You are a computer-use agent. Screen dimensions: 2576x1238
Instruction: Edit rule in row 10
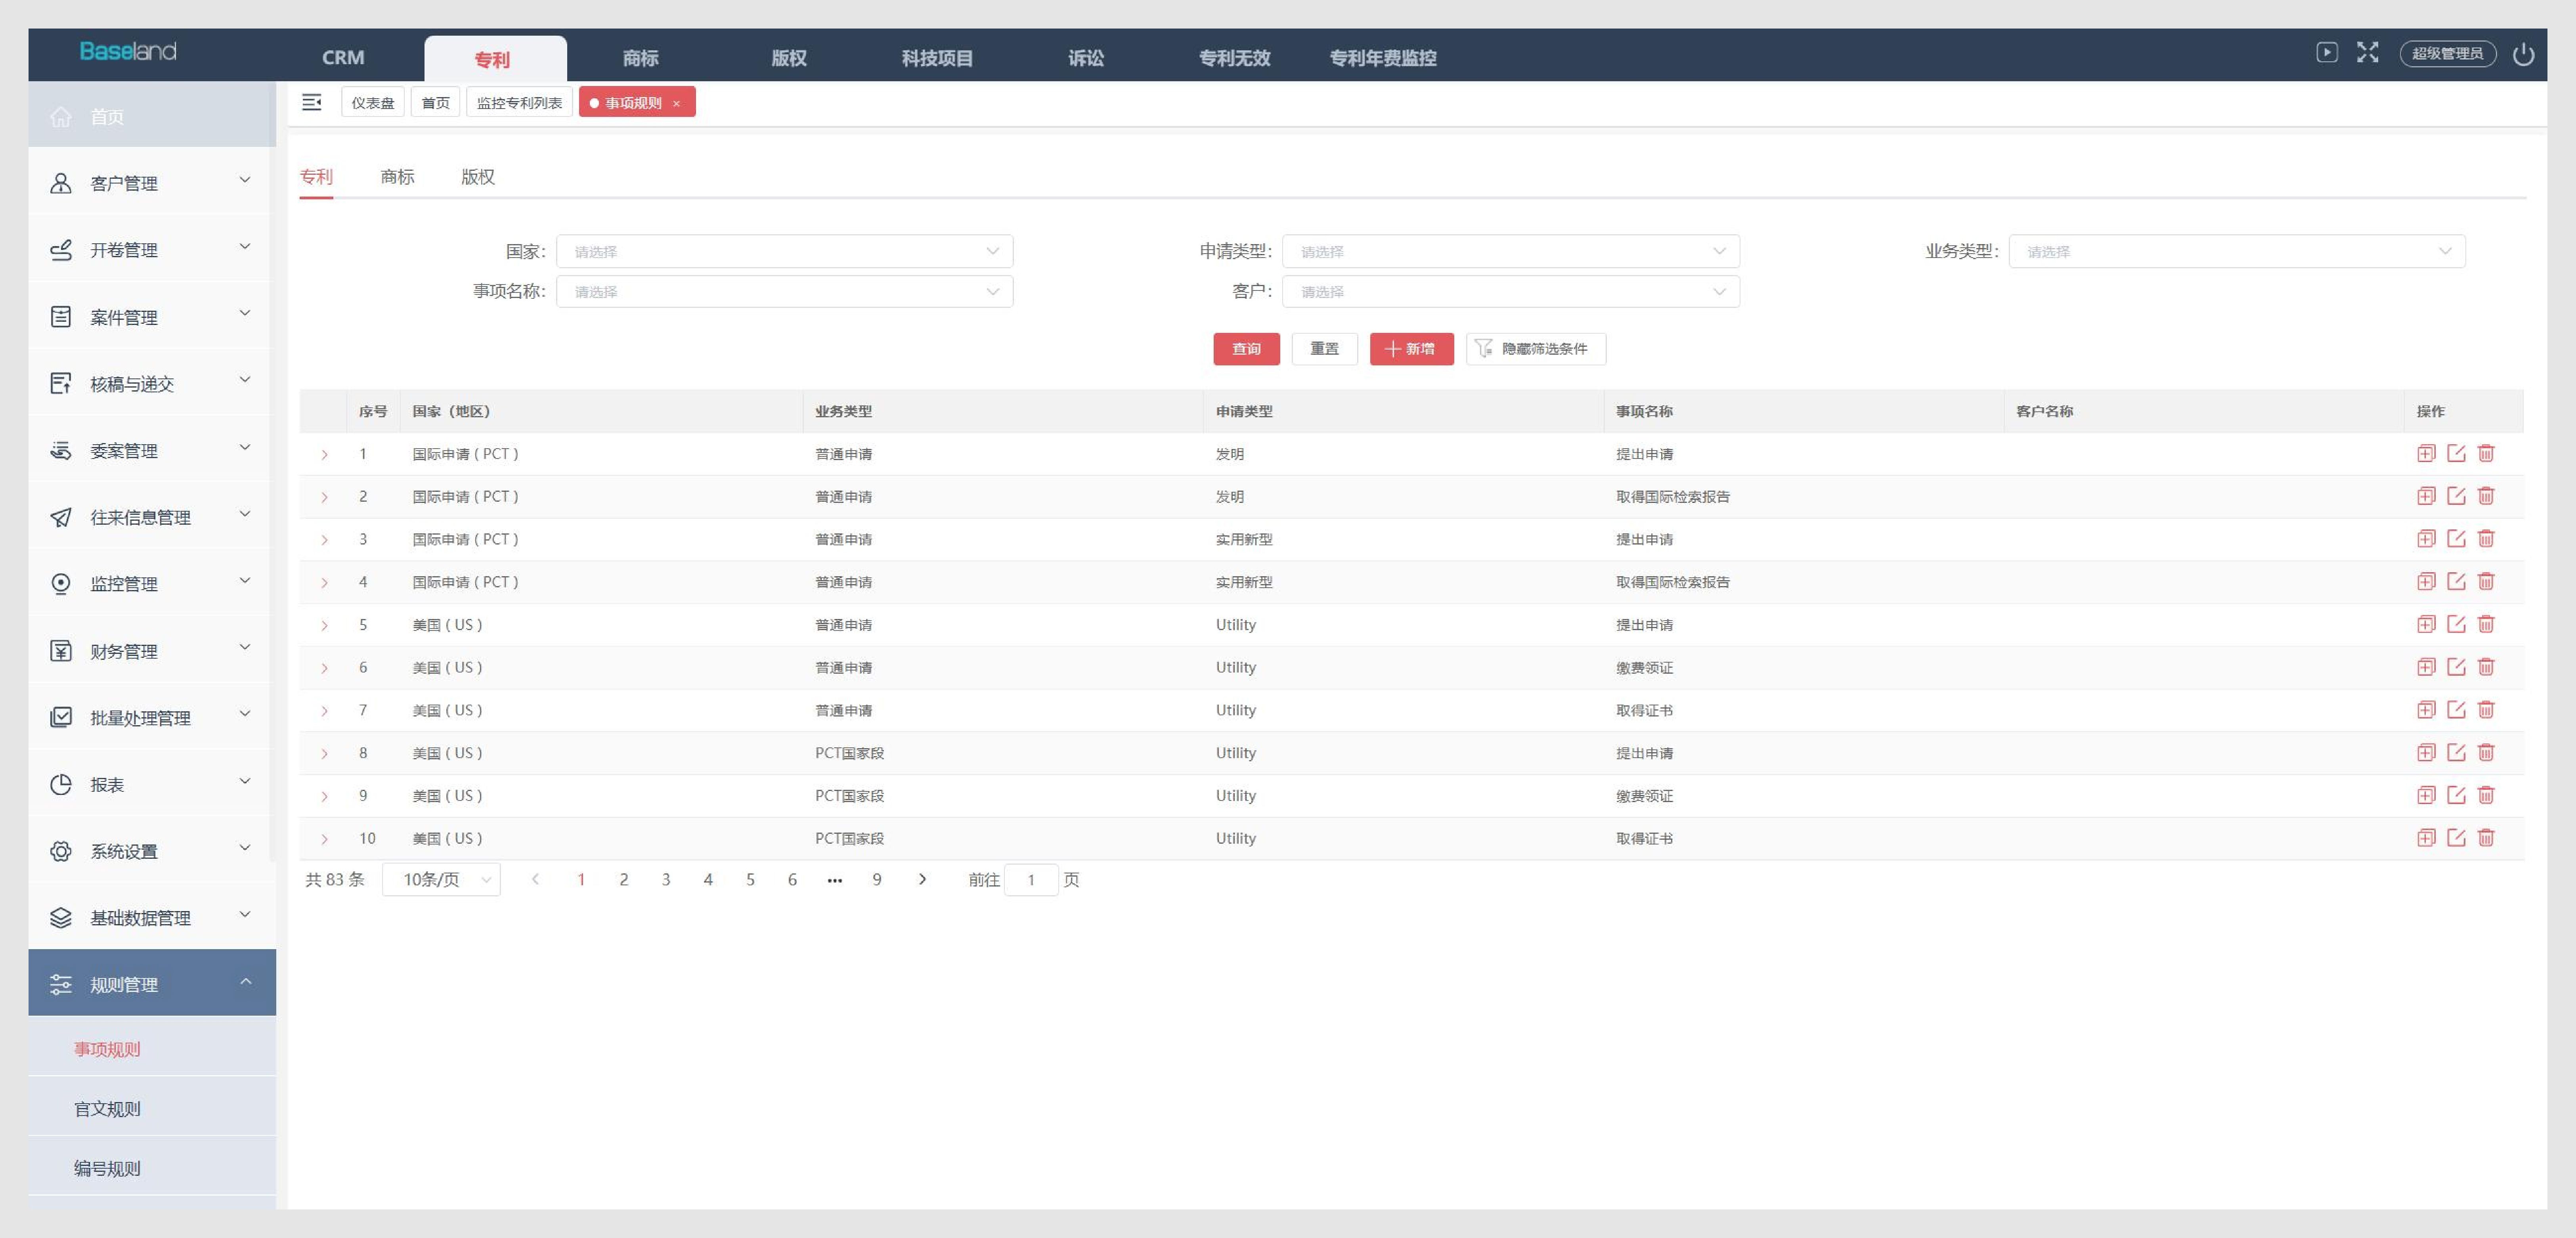tap(2456, 838)
